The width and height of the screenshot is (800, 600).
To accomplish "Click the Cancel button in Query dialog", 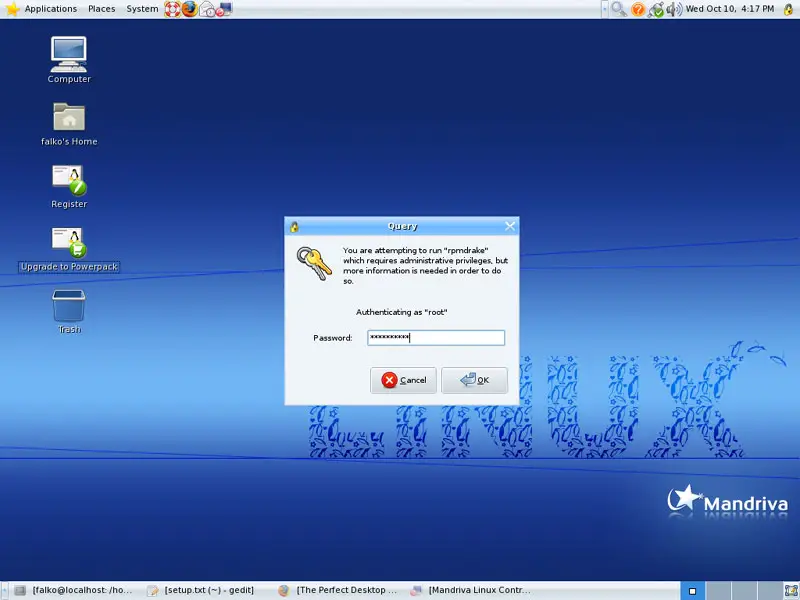I will pos(404,380).
